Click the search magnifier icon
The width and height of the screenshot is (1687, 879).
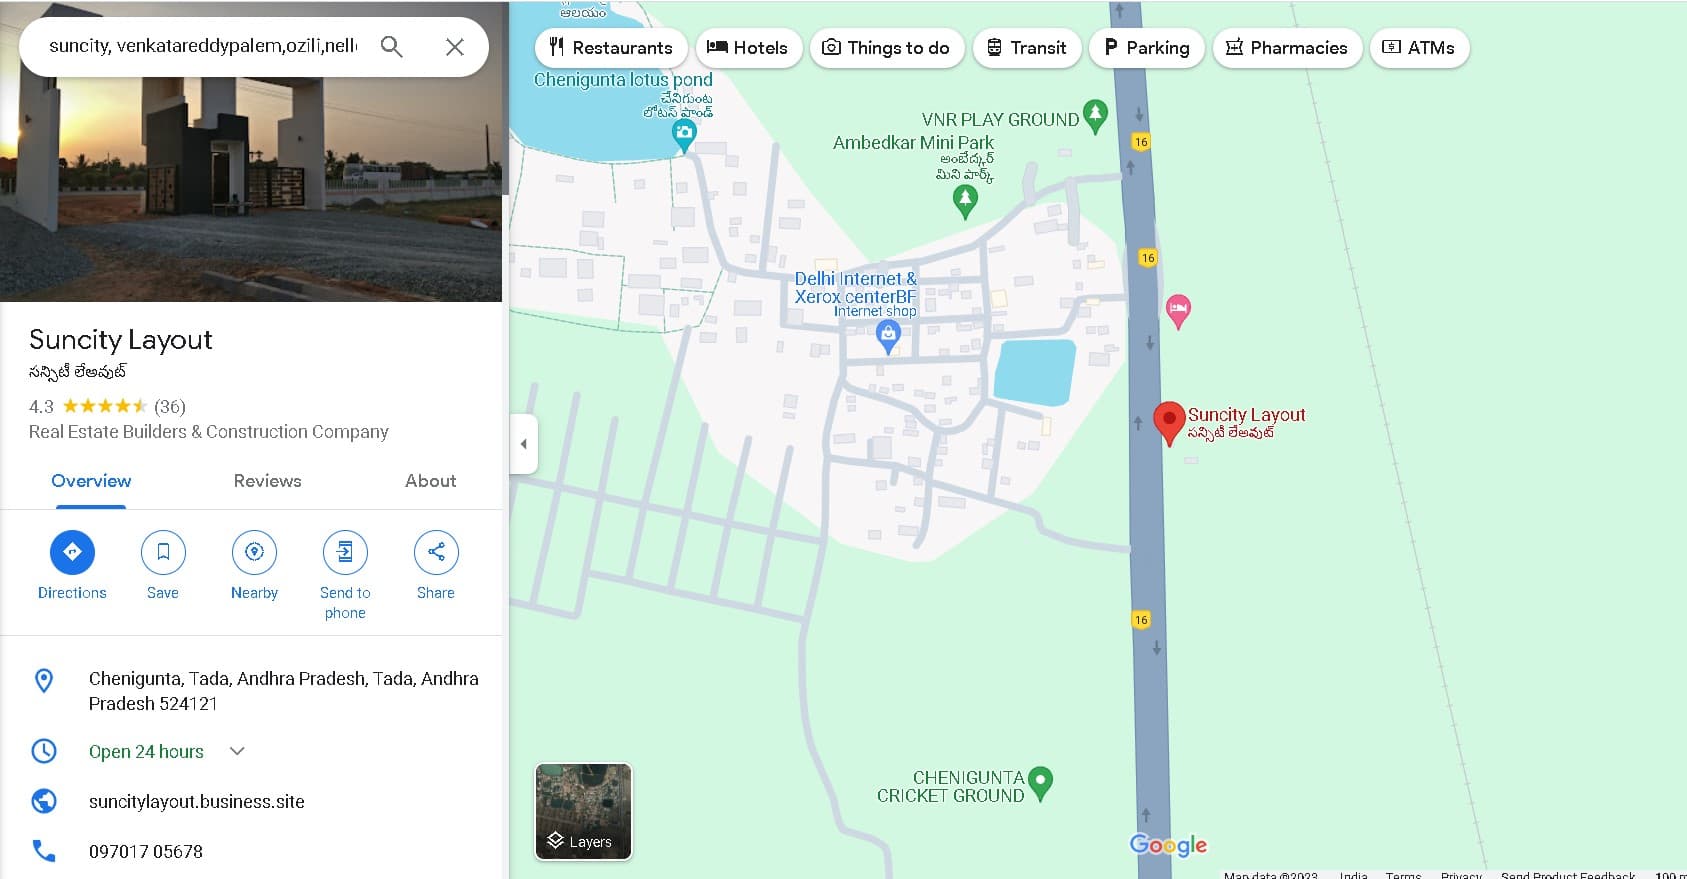point(392,47)
